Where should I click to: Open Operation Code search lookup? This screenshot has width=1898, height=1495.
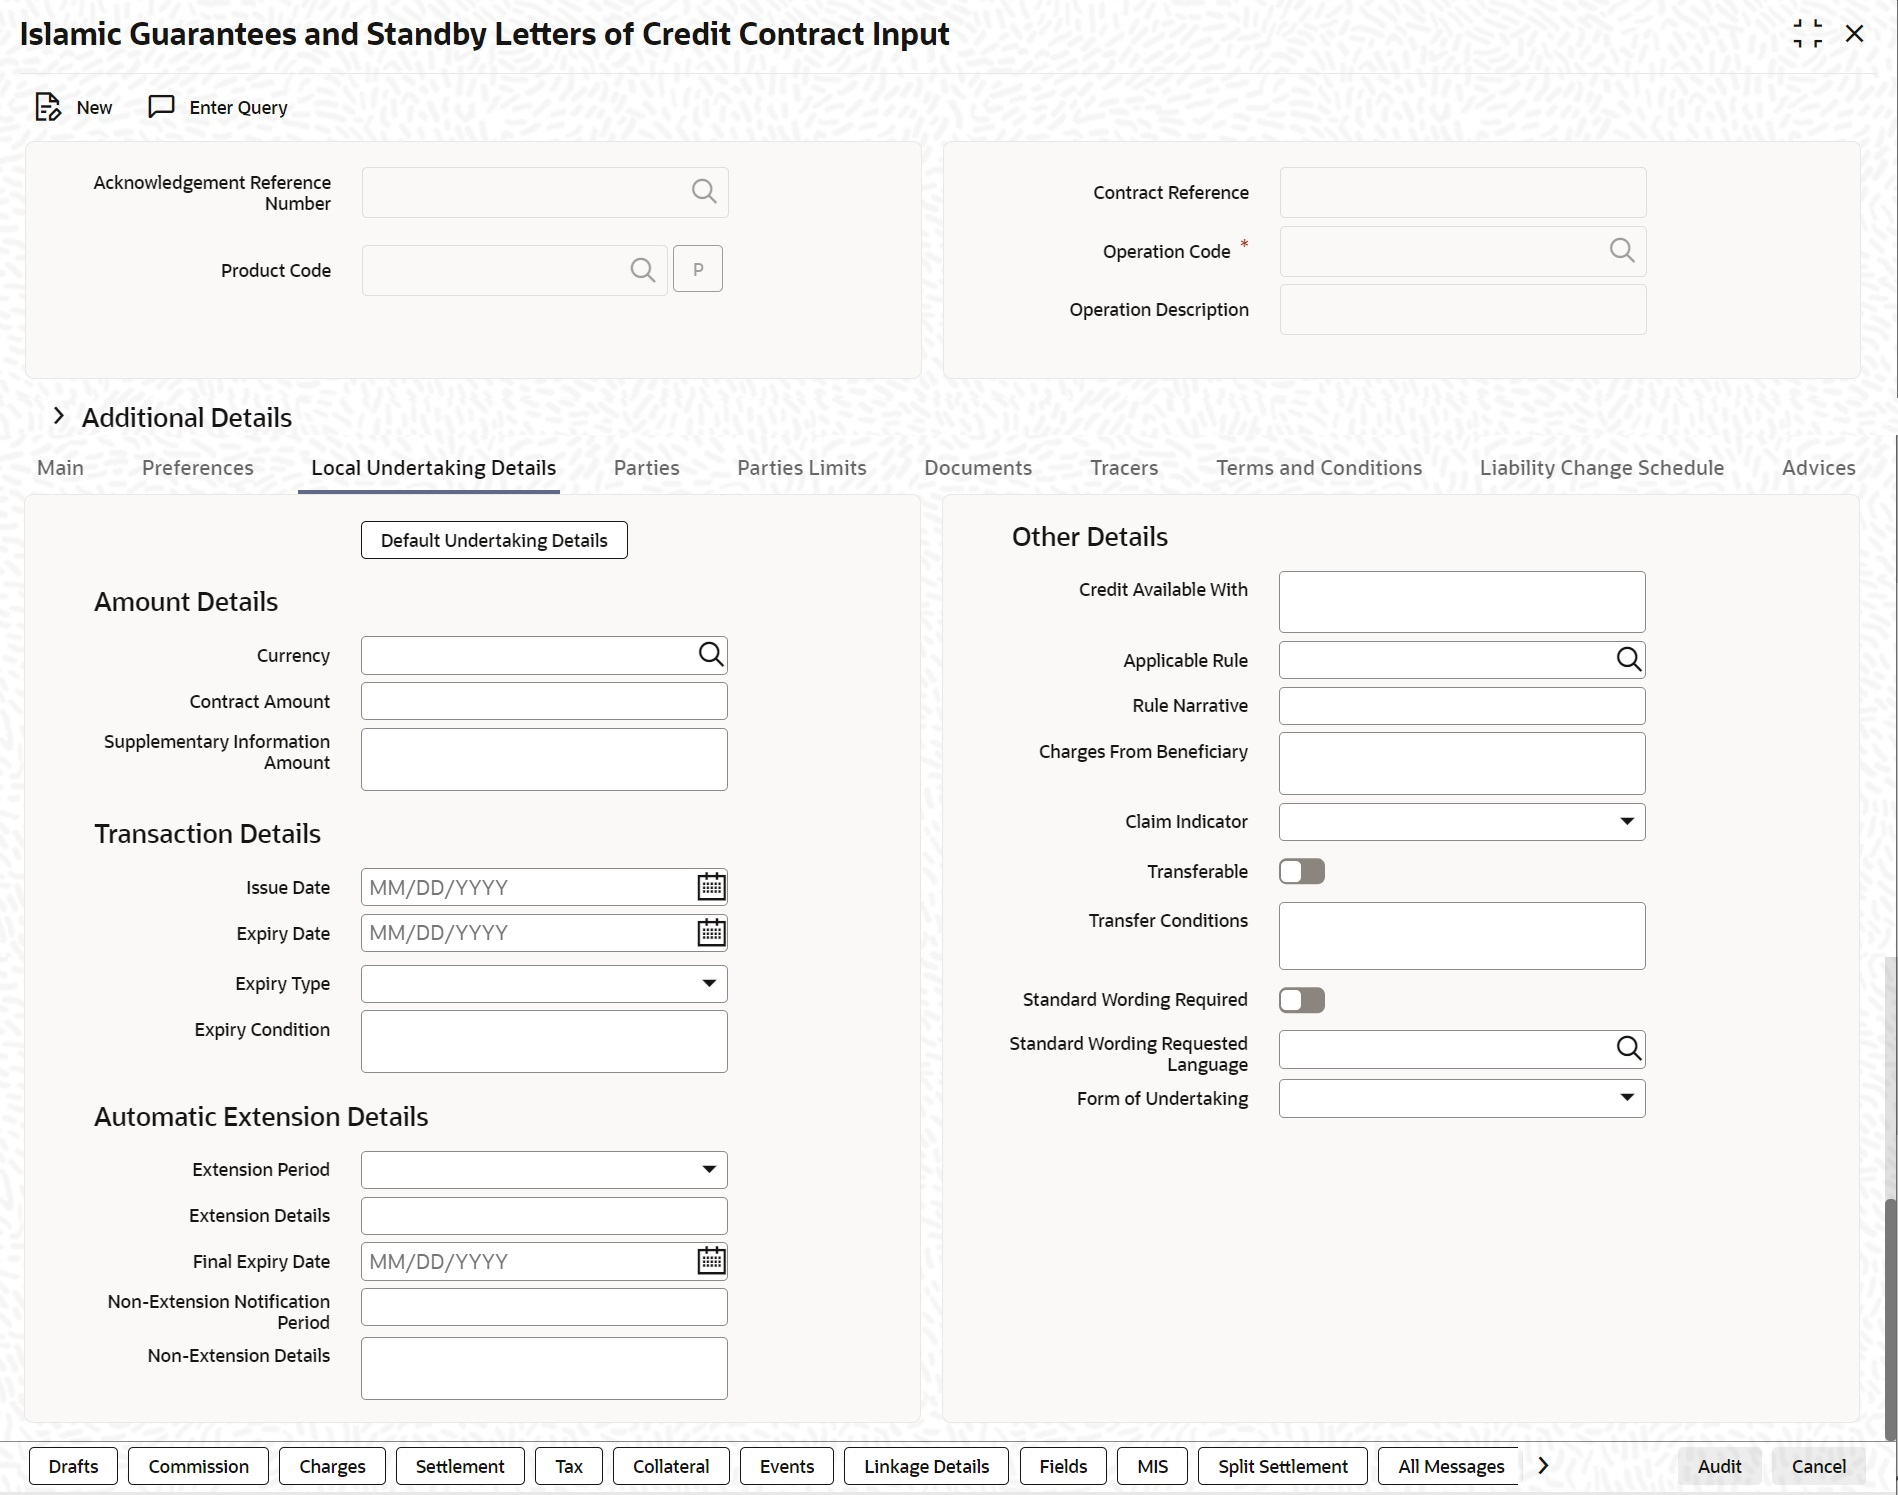click(1622, 250)
